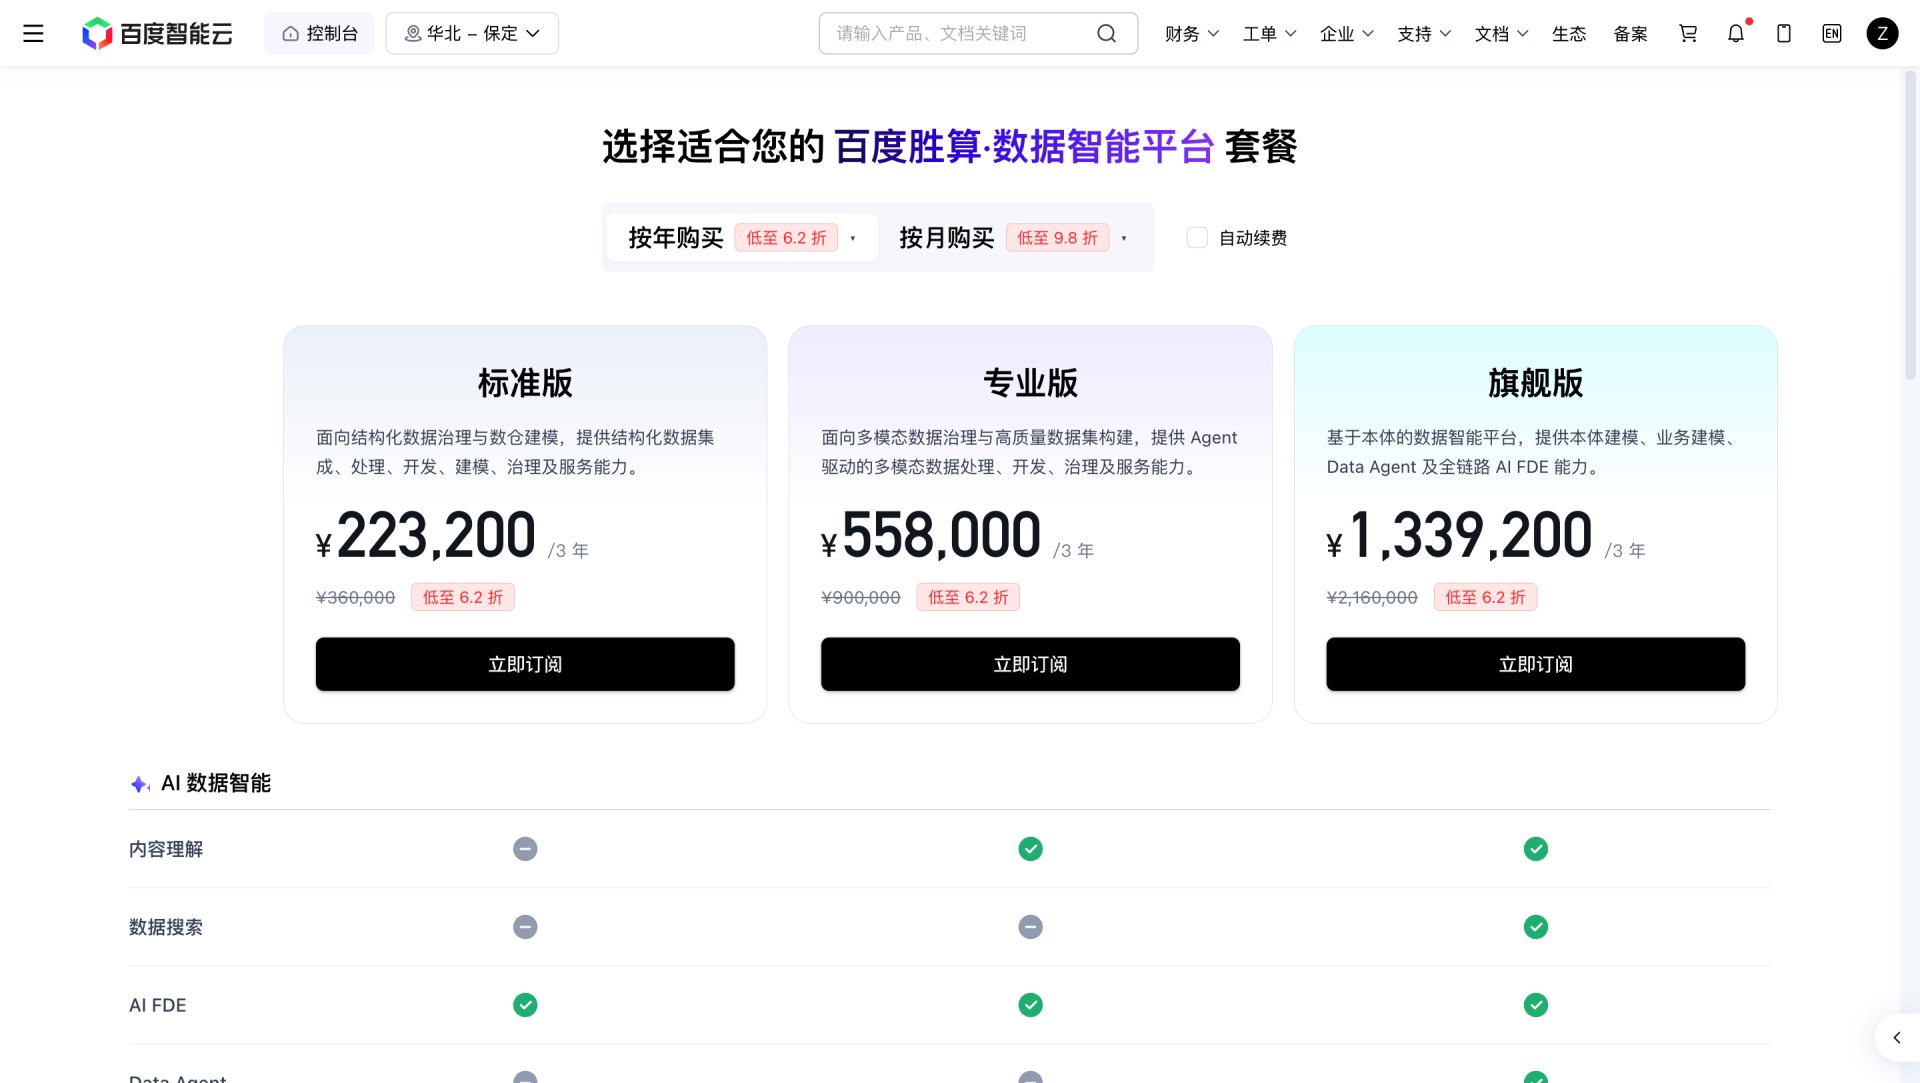Screen dimensions: 1920x1083
Task: Open the 生态 menu item
Action: pos(1569,33)
